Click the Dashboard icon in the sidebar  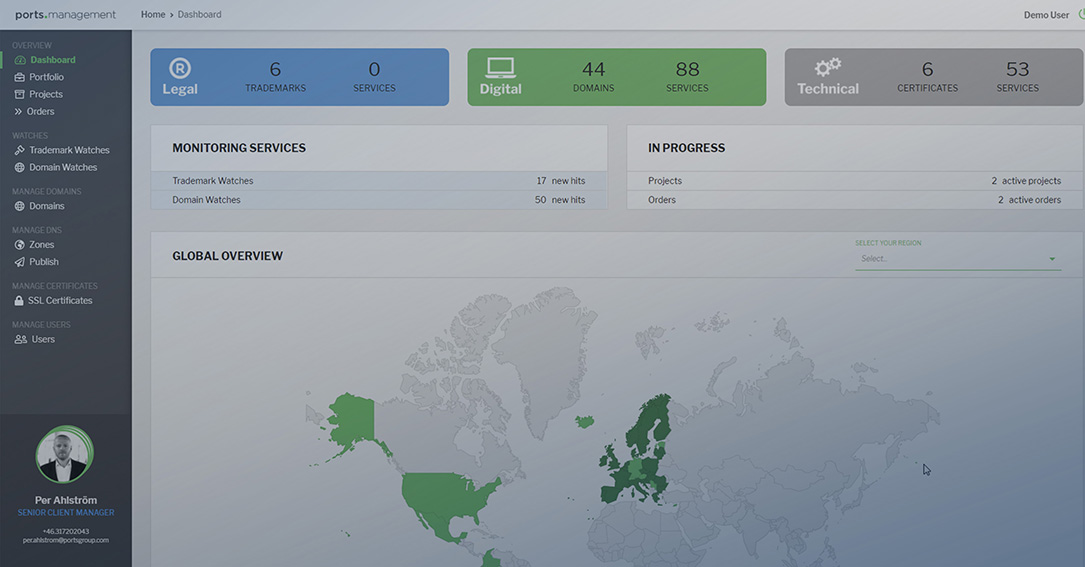click(x=20, y=60)
